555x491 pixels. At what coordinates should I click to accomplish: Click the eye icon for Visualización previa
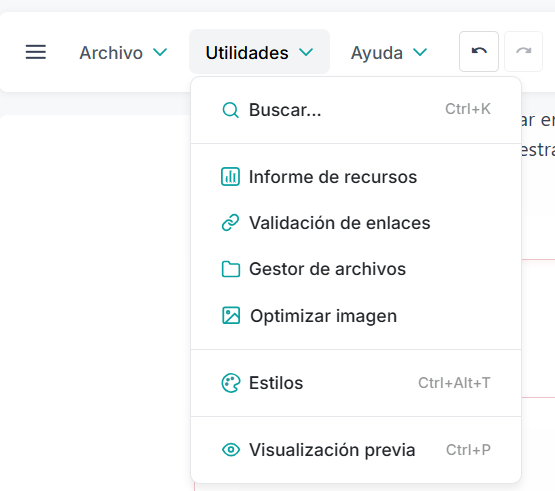pos(231,450)
